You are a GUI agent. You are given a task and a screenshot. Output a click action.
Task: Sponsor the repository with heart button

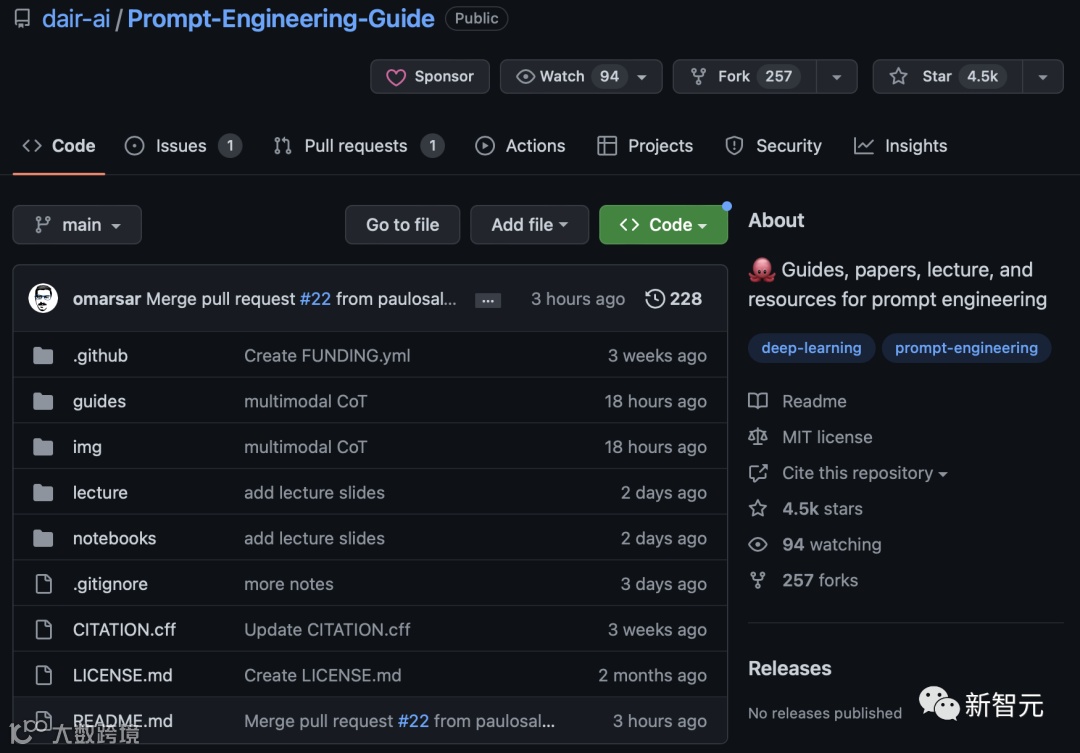[430, 77]
